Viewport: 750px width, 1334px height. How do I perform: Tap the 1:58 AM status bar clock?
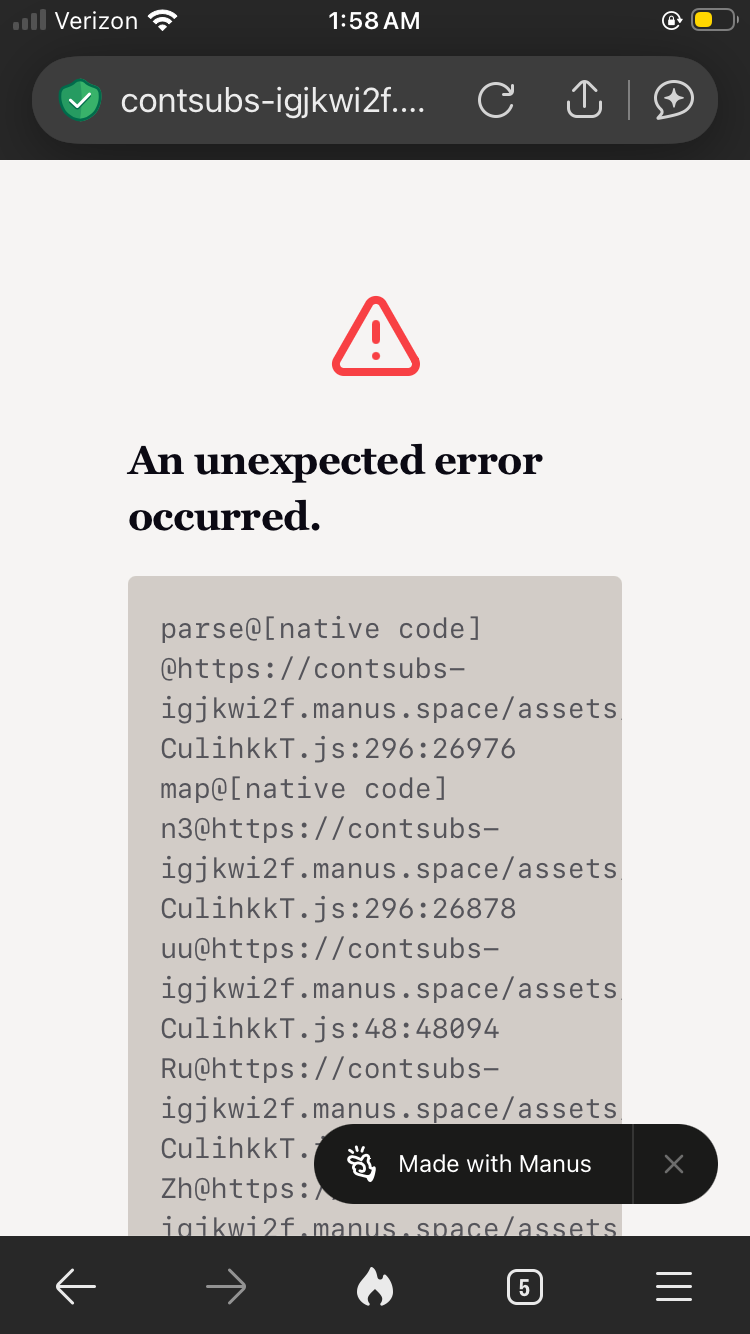[x=374, y=21]
